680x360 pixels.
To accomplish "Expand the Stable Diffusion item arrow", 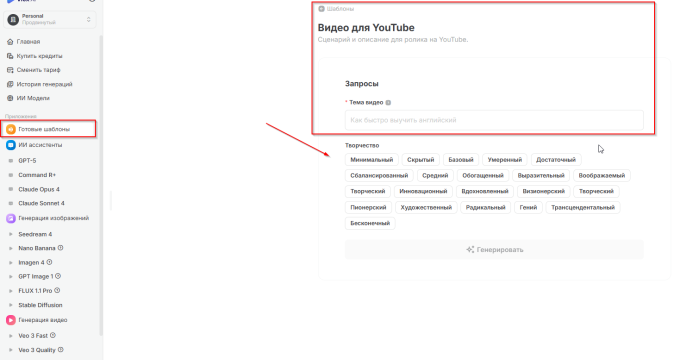I will tap(11, 305).
